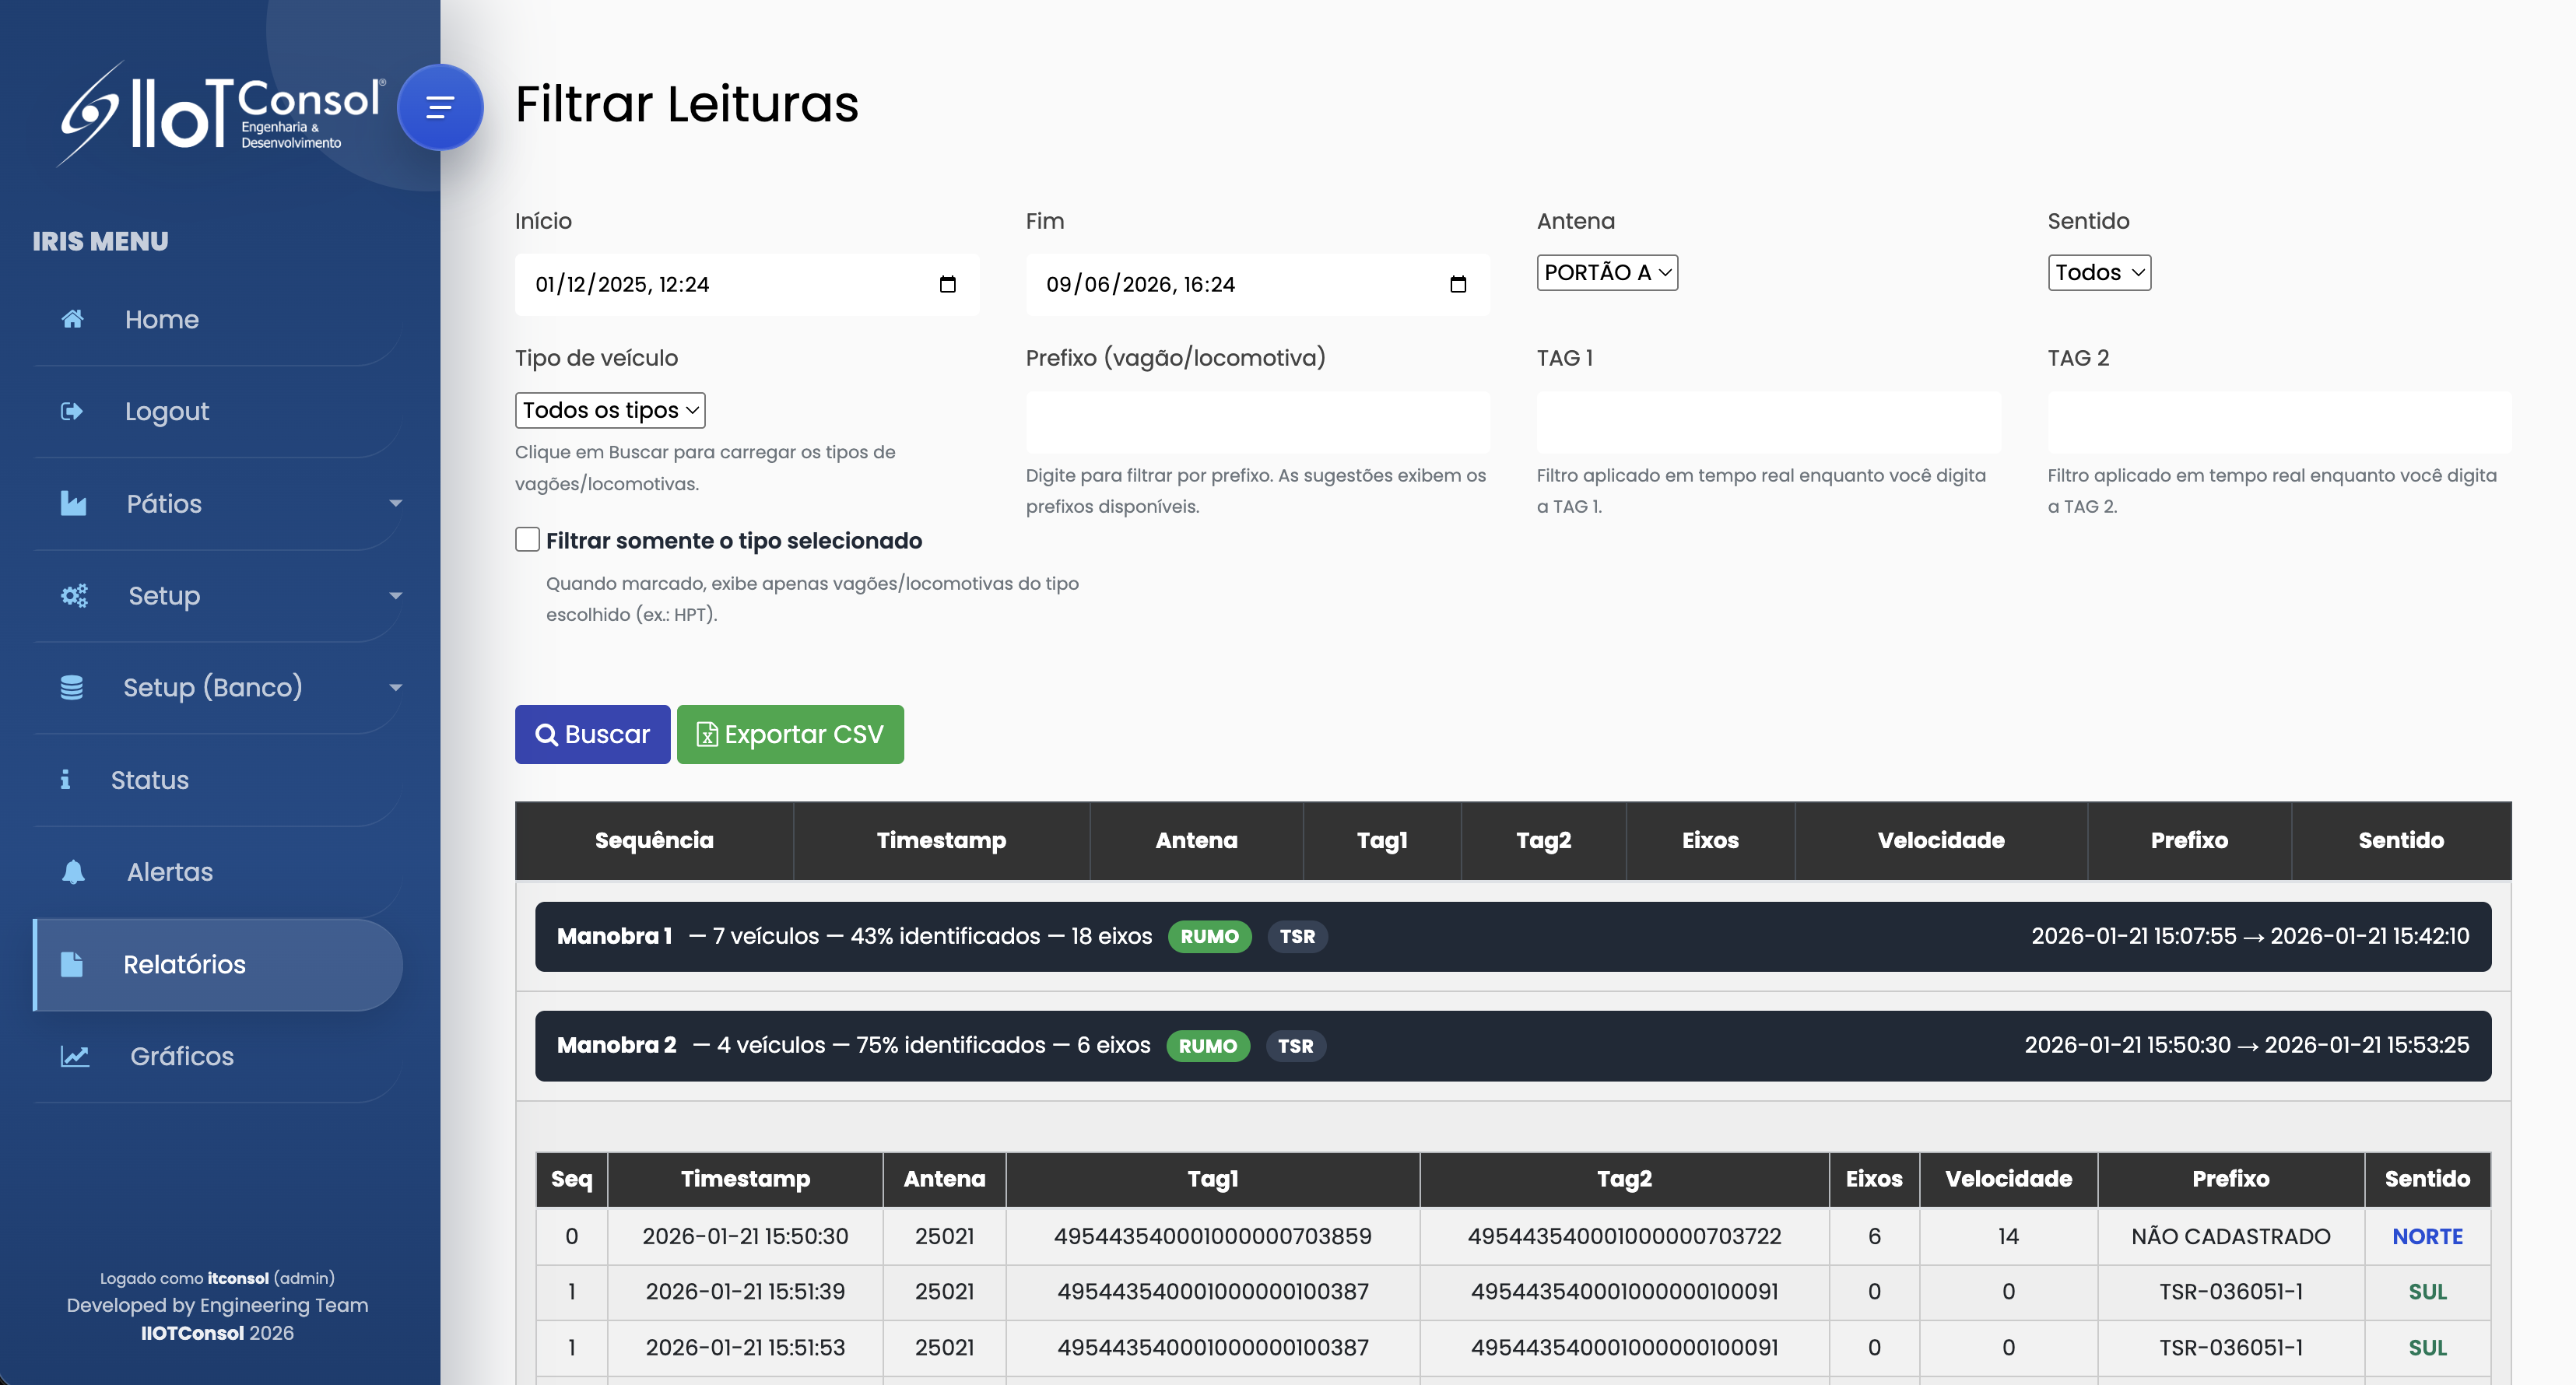Open the Sentido dropdown showing Todos
Image resolution: width=2576 pixels, height=1385 pixels.
(x=2099, y=272)
